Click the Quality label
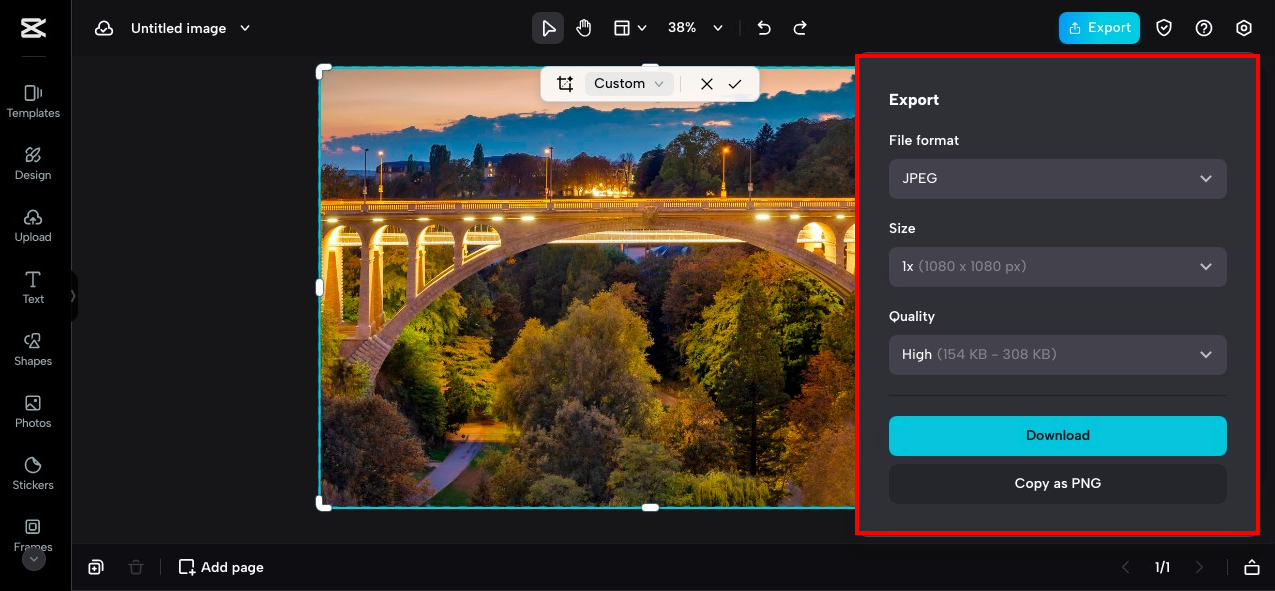 click(912, 316)
